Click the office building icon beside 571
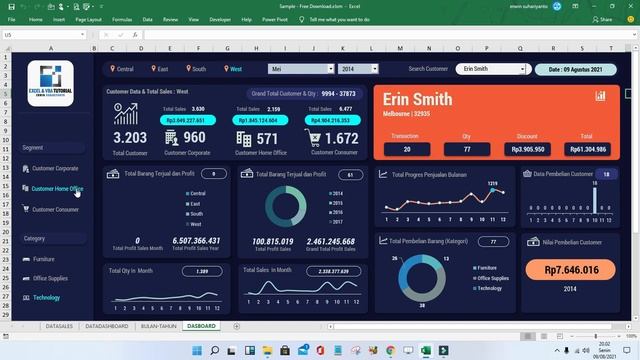The width and height of the screenshot is (640, 360). tap(244, 139)
